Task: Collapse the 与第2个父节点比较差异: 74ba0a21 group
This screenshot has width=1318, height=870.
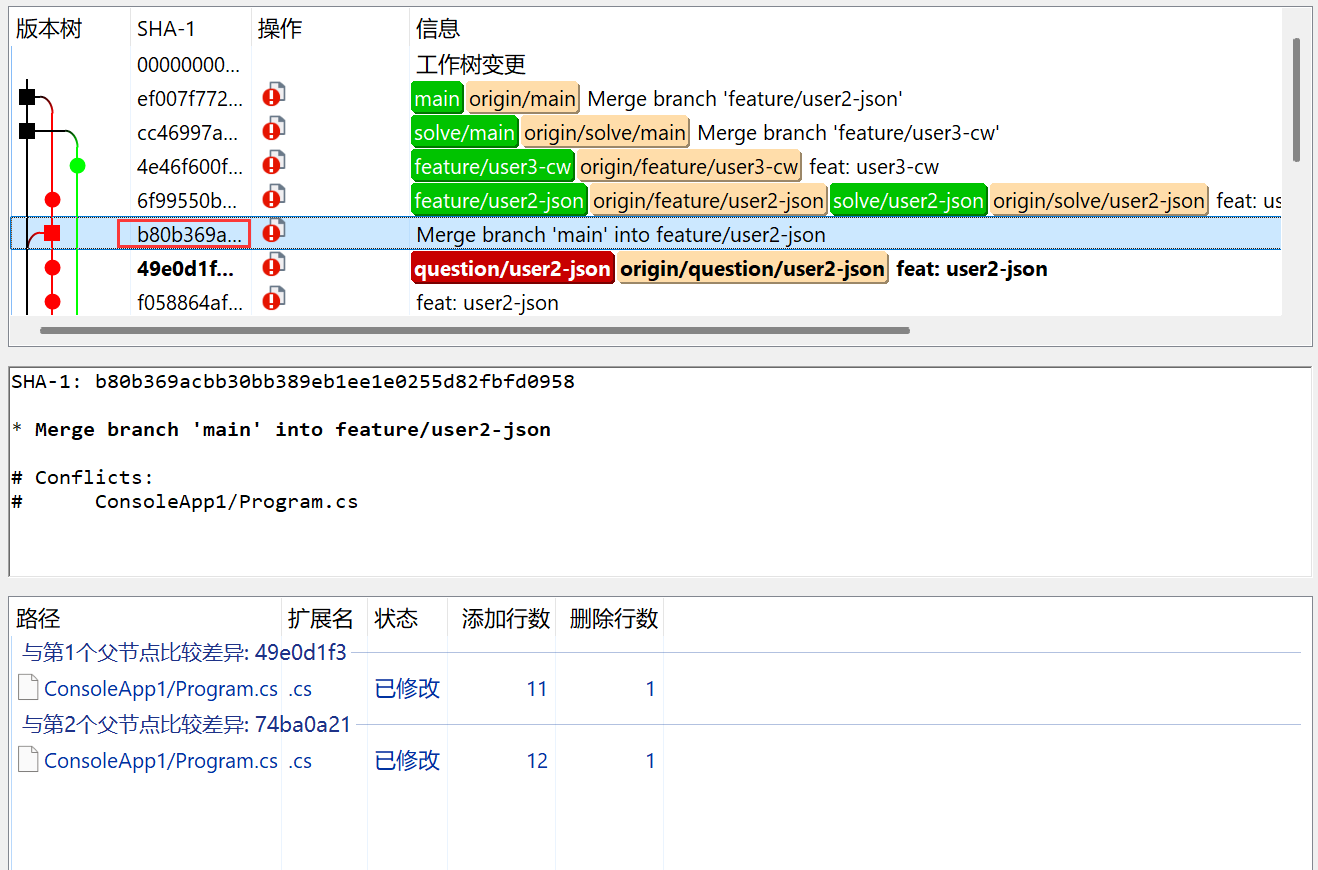Action: (186, 724)
